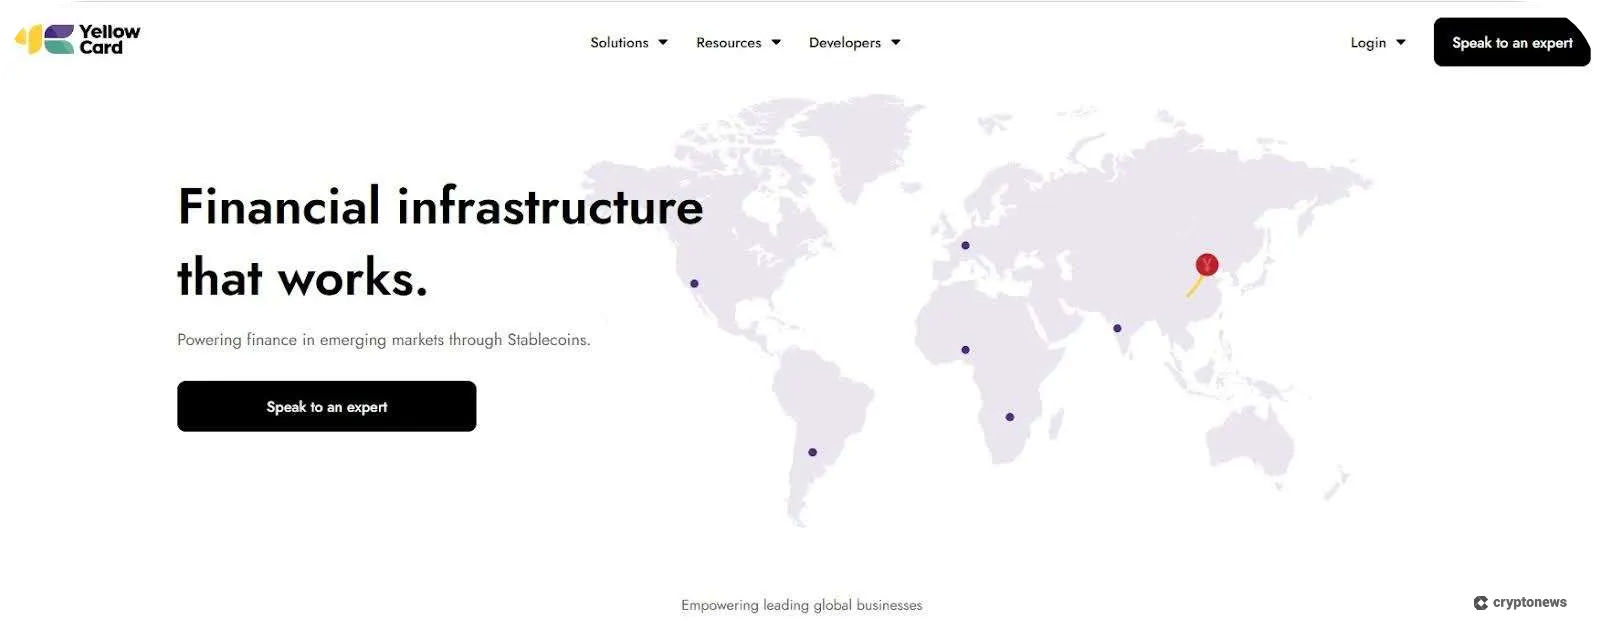Expand the Solutions dropdown arrow
The width and height of the screenshot is (1600, 640).
click(663, 42)
